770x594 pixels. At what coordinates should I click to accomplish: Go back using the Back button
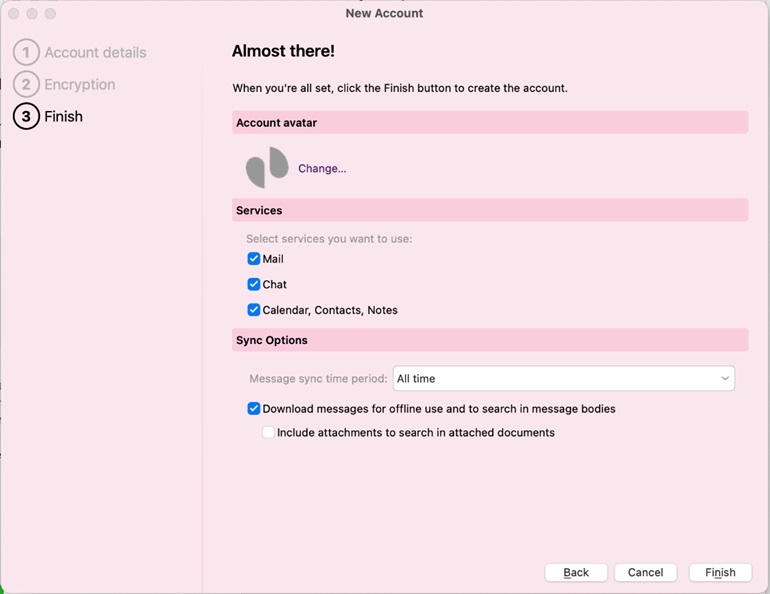tap(576, 573)
